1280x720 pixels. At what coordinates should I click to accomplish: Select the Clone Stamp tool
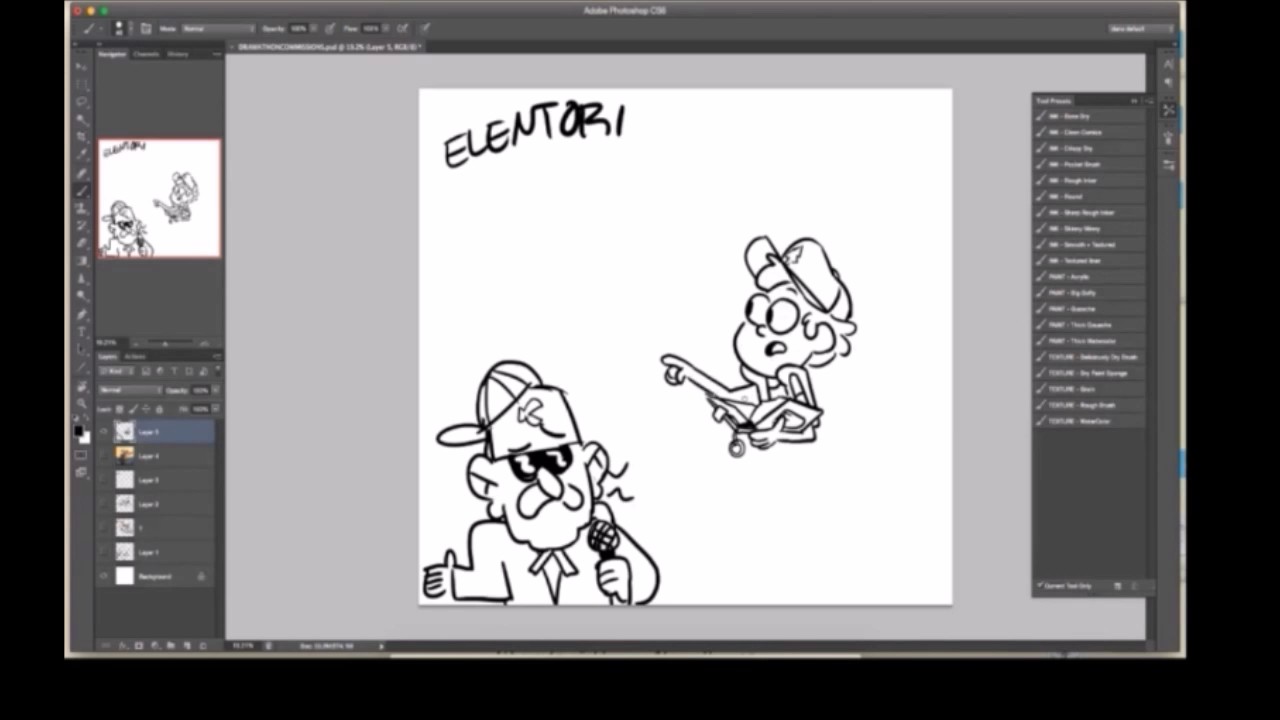pyautogui.click(x=82, y=208)
